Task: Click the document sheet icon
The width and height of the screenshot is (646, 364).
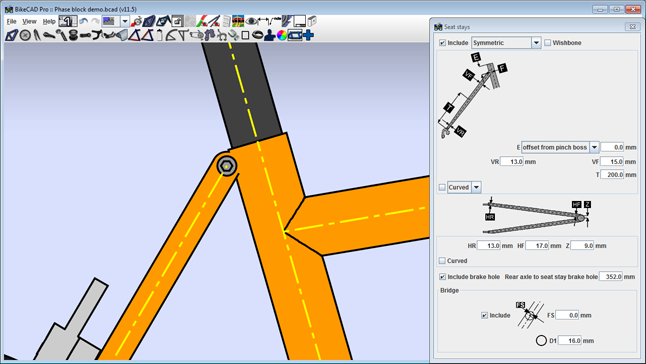Action: [226, 21]
